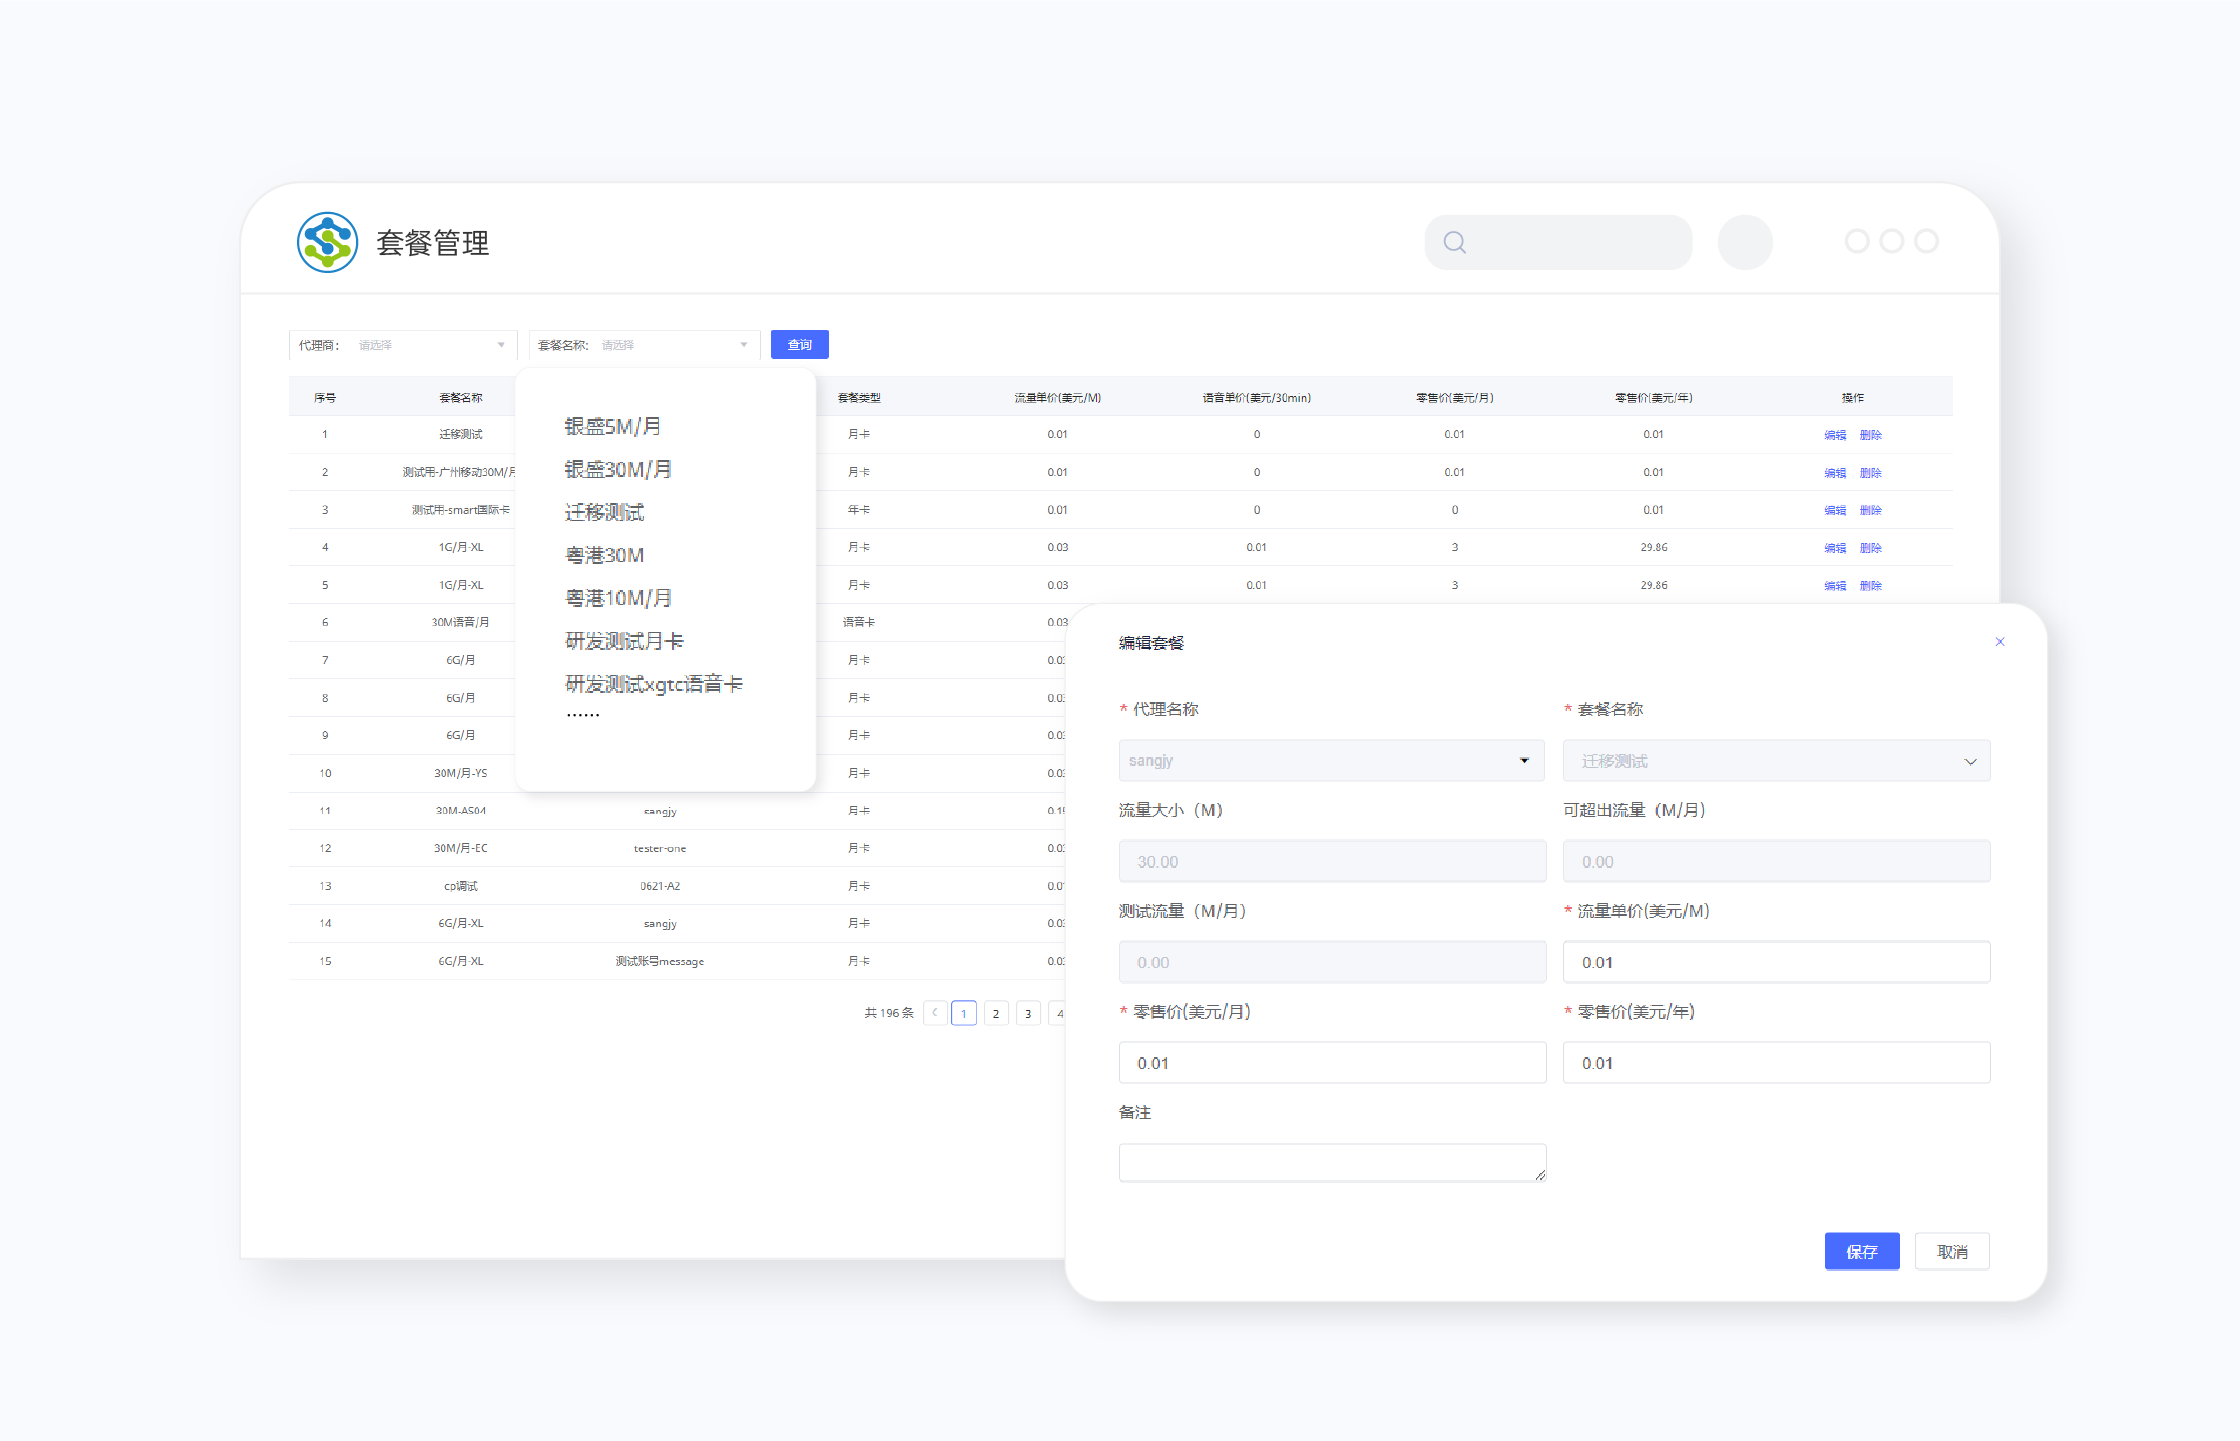The width and height of the screenshot is (2240, 1441).
Task: Select 银盛5M/月 from the dropdown list
Action: [612, 427]
